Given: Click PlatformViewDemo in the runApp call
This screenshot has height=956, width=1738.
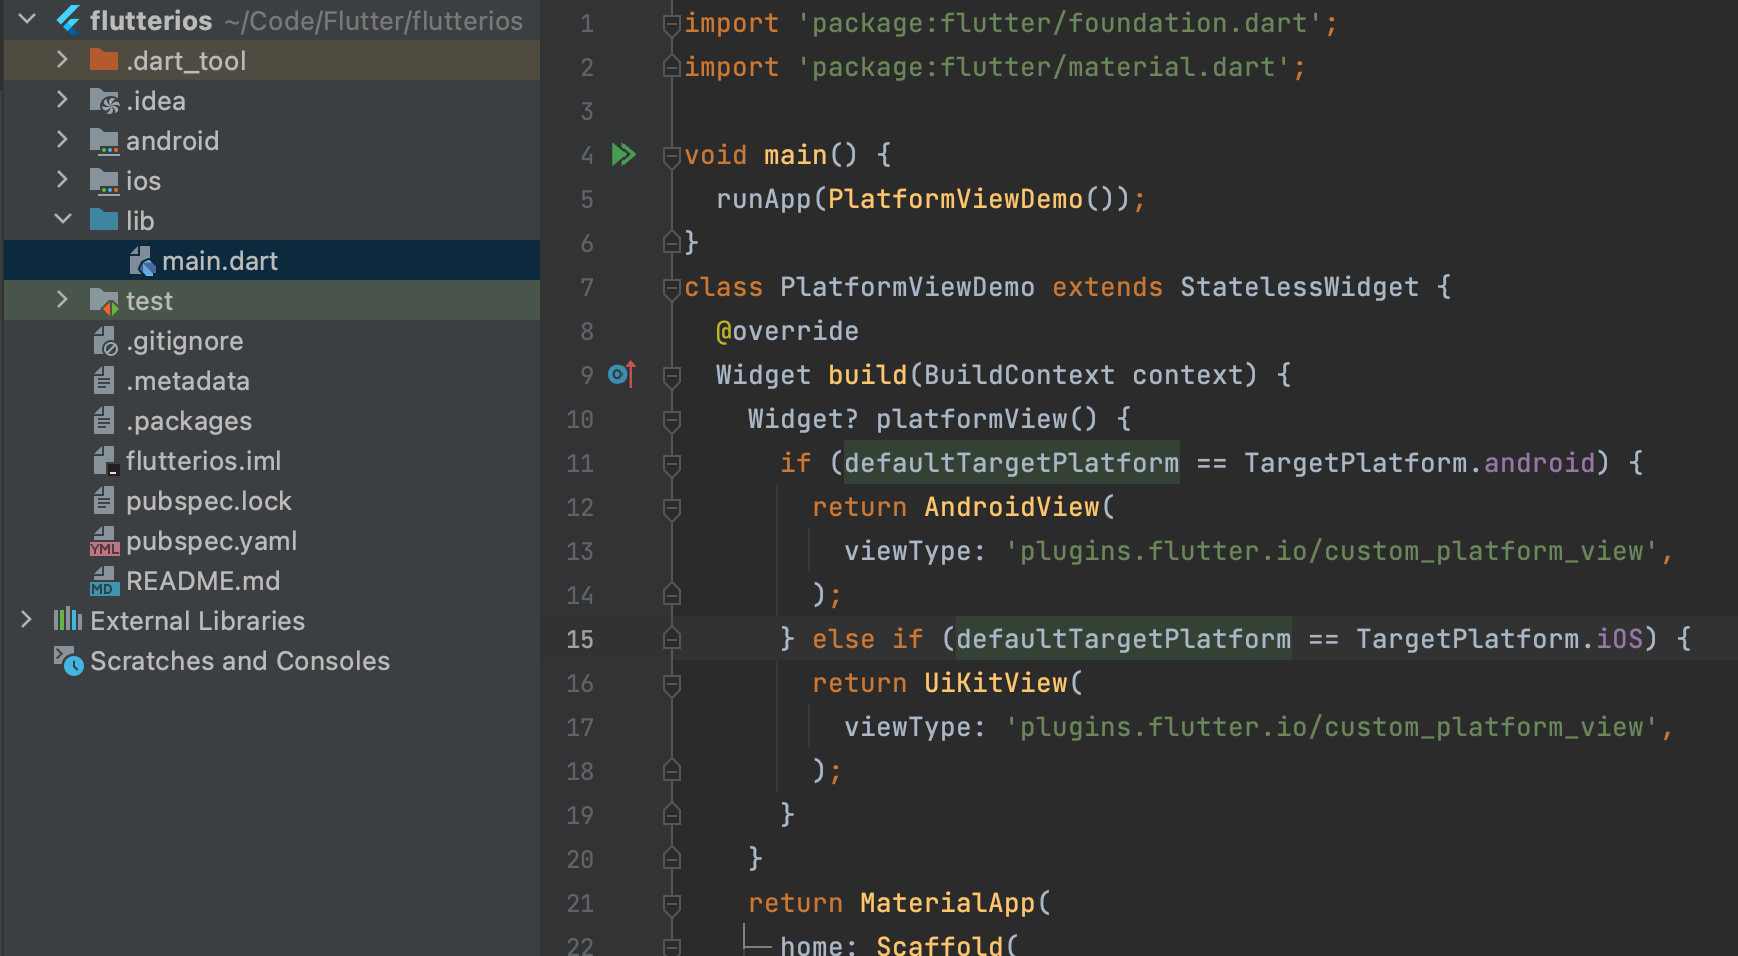Looking at the screenshot, I should click(955, 199).
